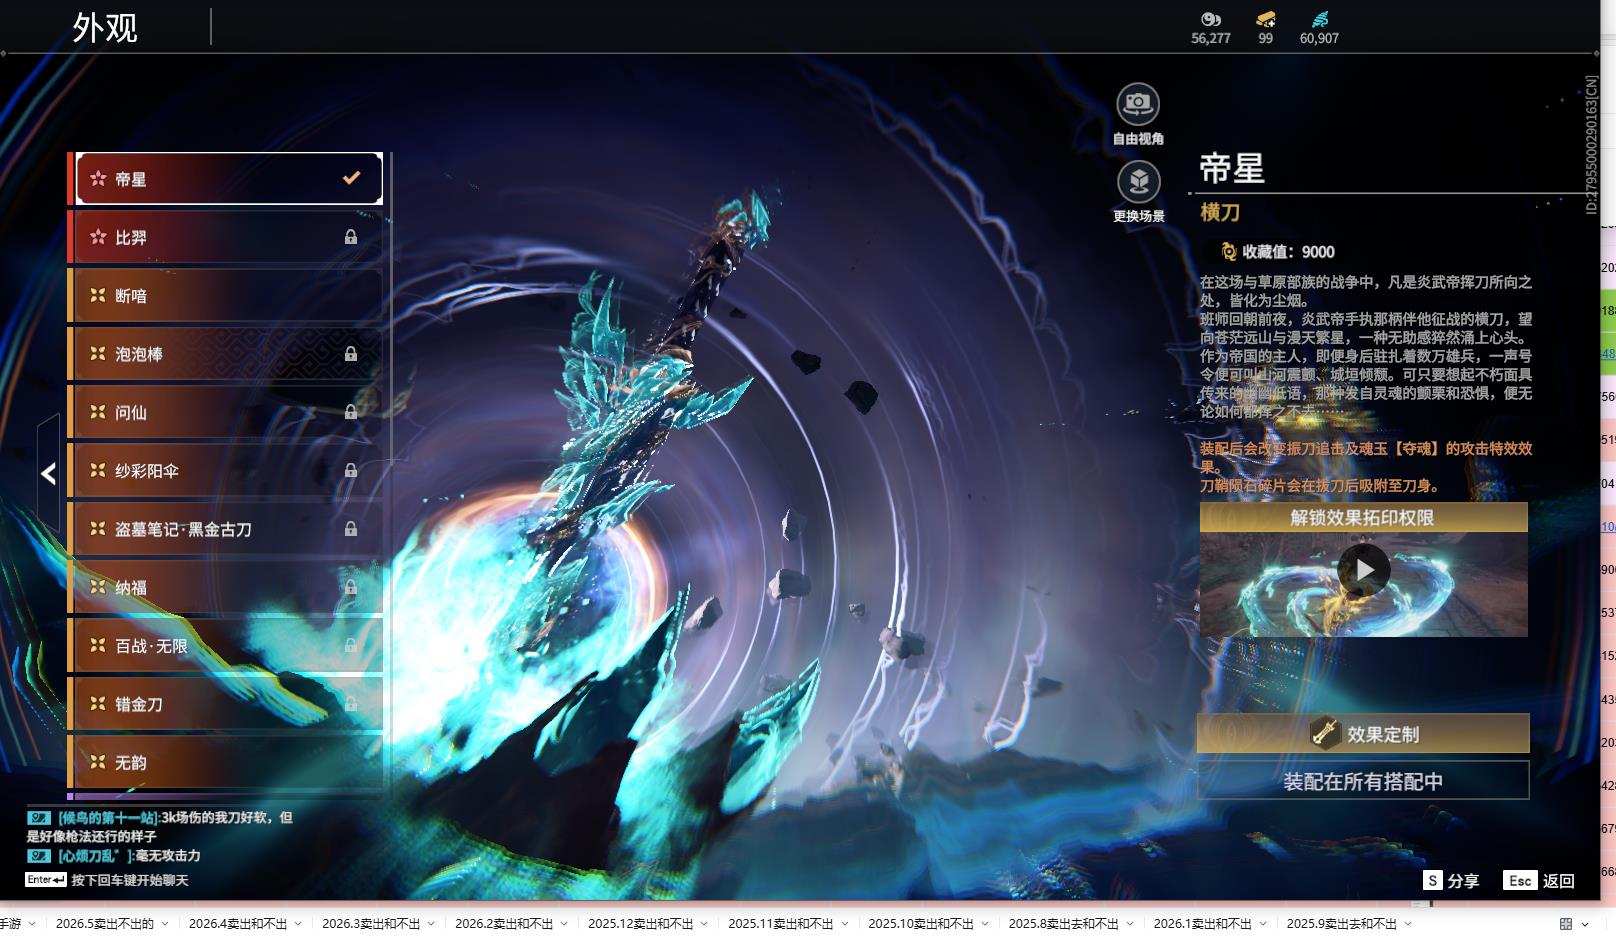
Task: Click the 按下回车键开始聊天 chat prompt
Action: pos(130,880)
